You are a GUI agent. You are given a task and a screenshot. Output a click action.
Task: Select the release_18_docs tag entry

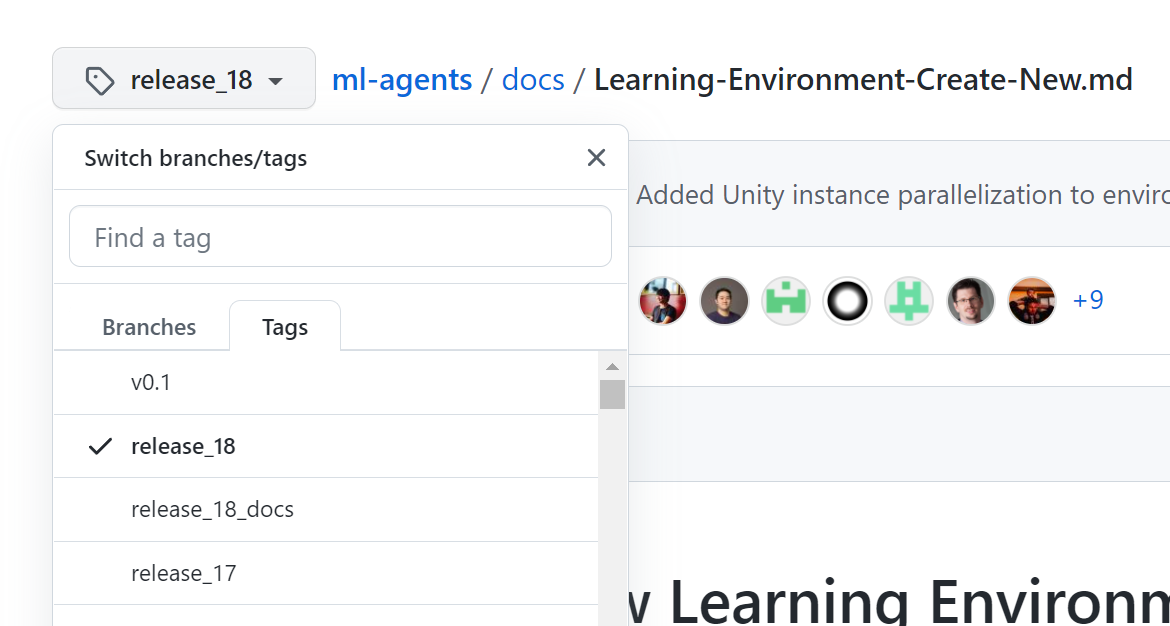pos(212,509)
